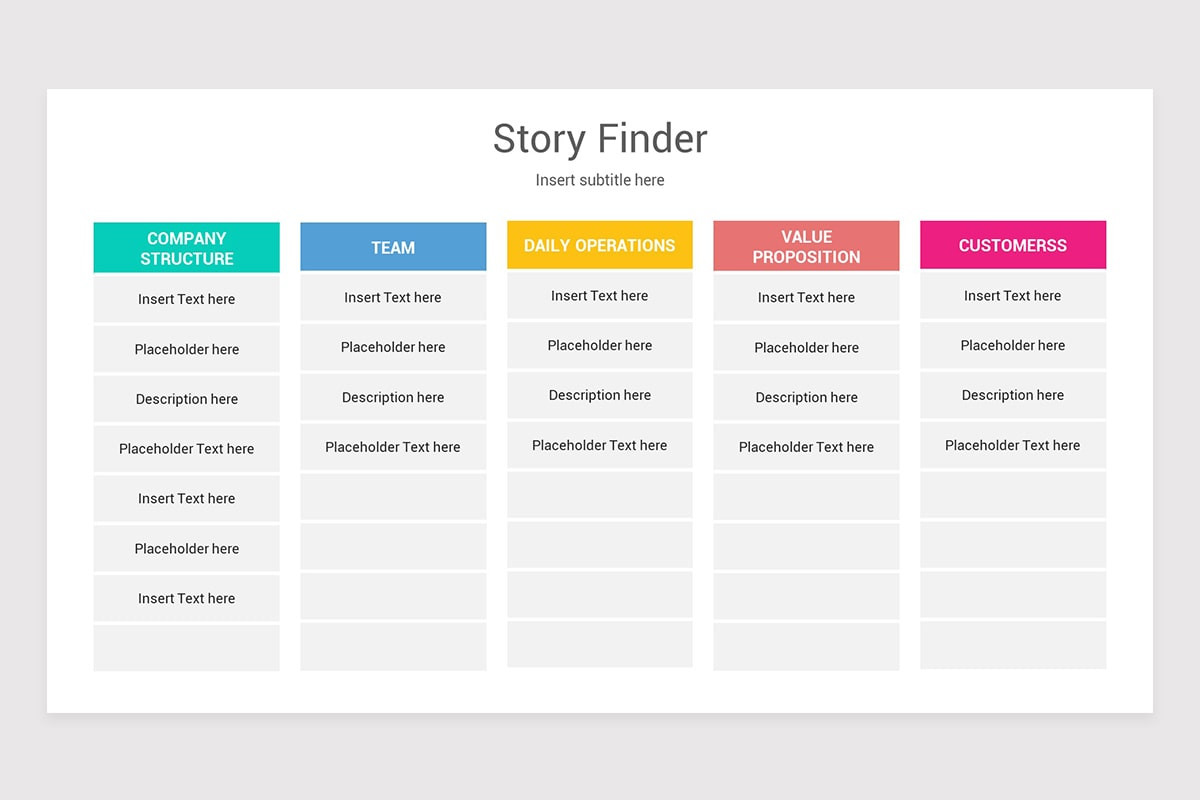Select 'Placeholder Text here' cell under Company Structure

[187, 449]
